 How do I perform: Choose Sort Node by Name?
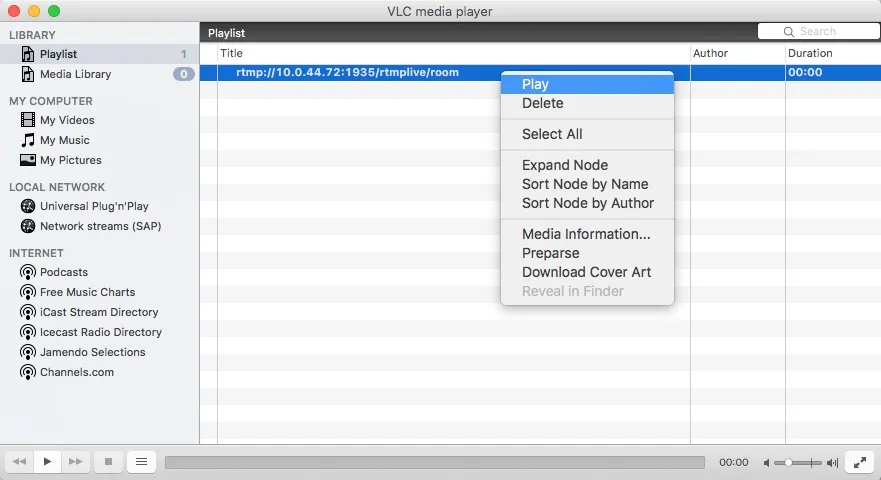[587, 184]
